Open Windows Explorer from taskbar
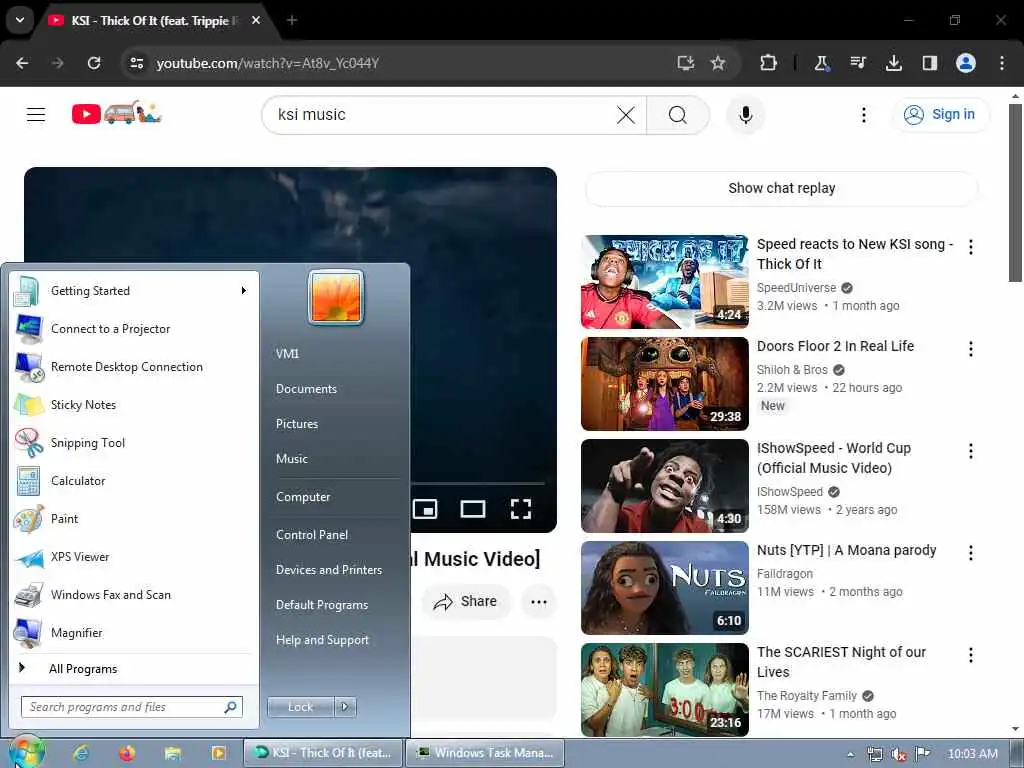Screen dimensions: 1024x768 click(x=172, y=754)
